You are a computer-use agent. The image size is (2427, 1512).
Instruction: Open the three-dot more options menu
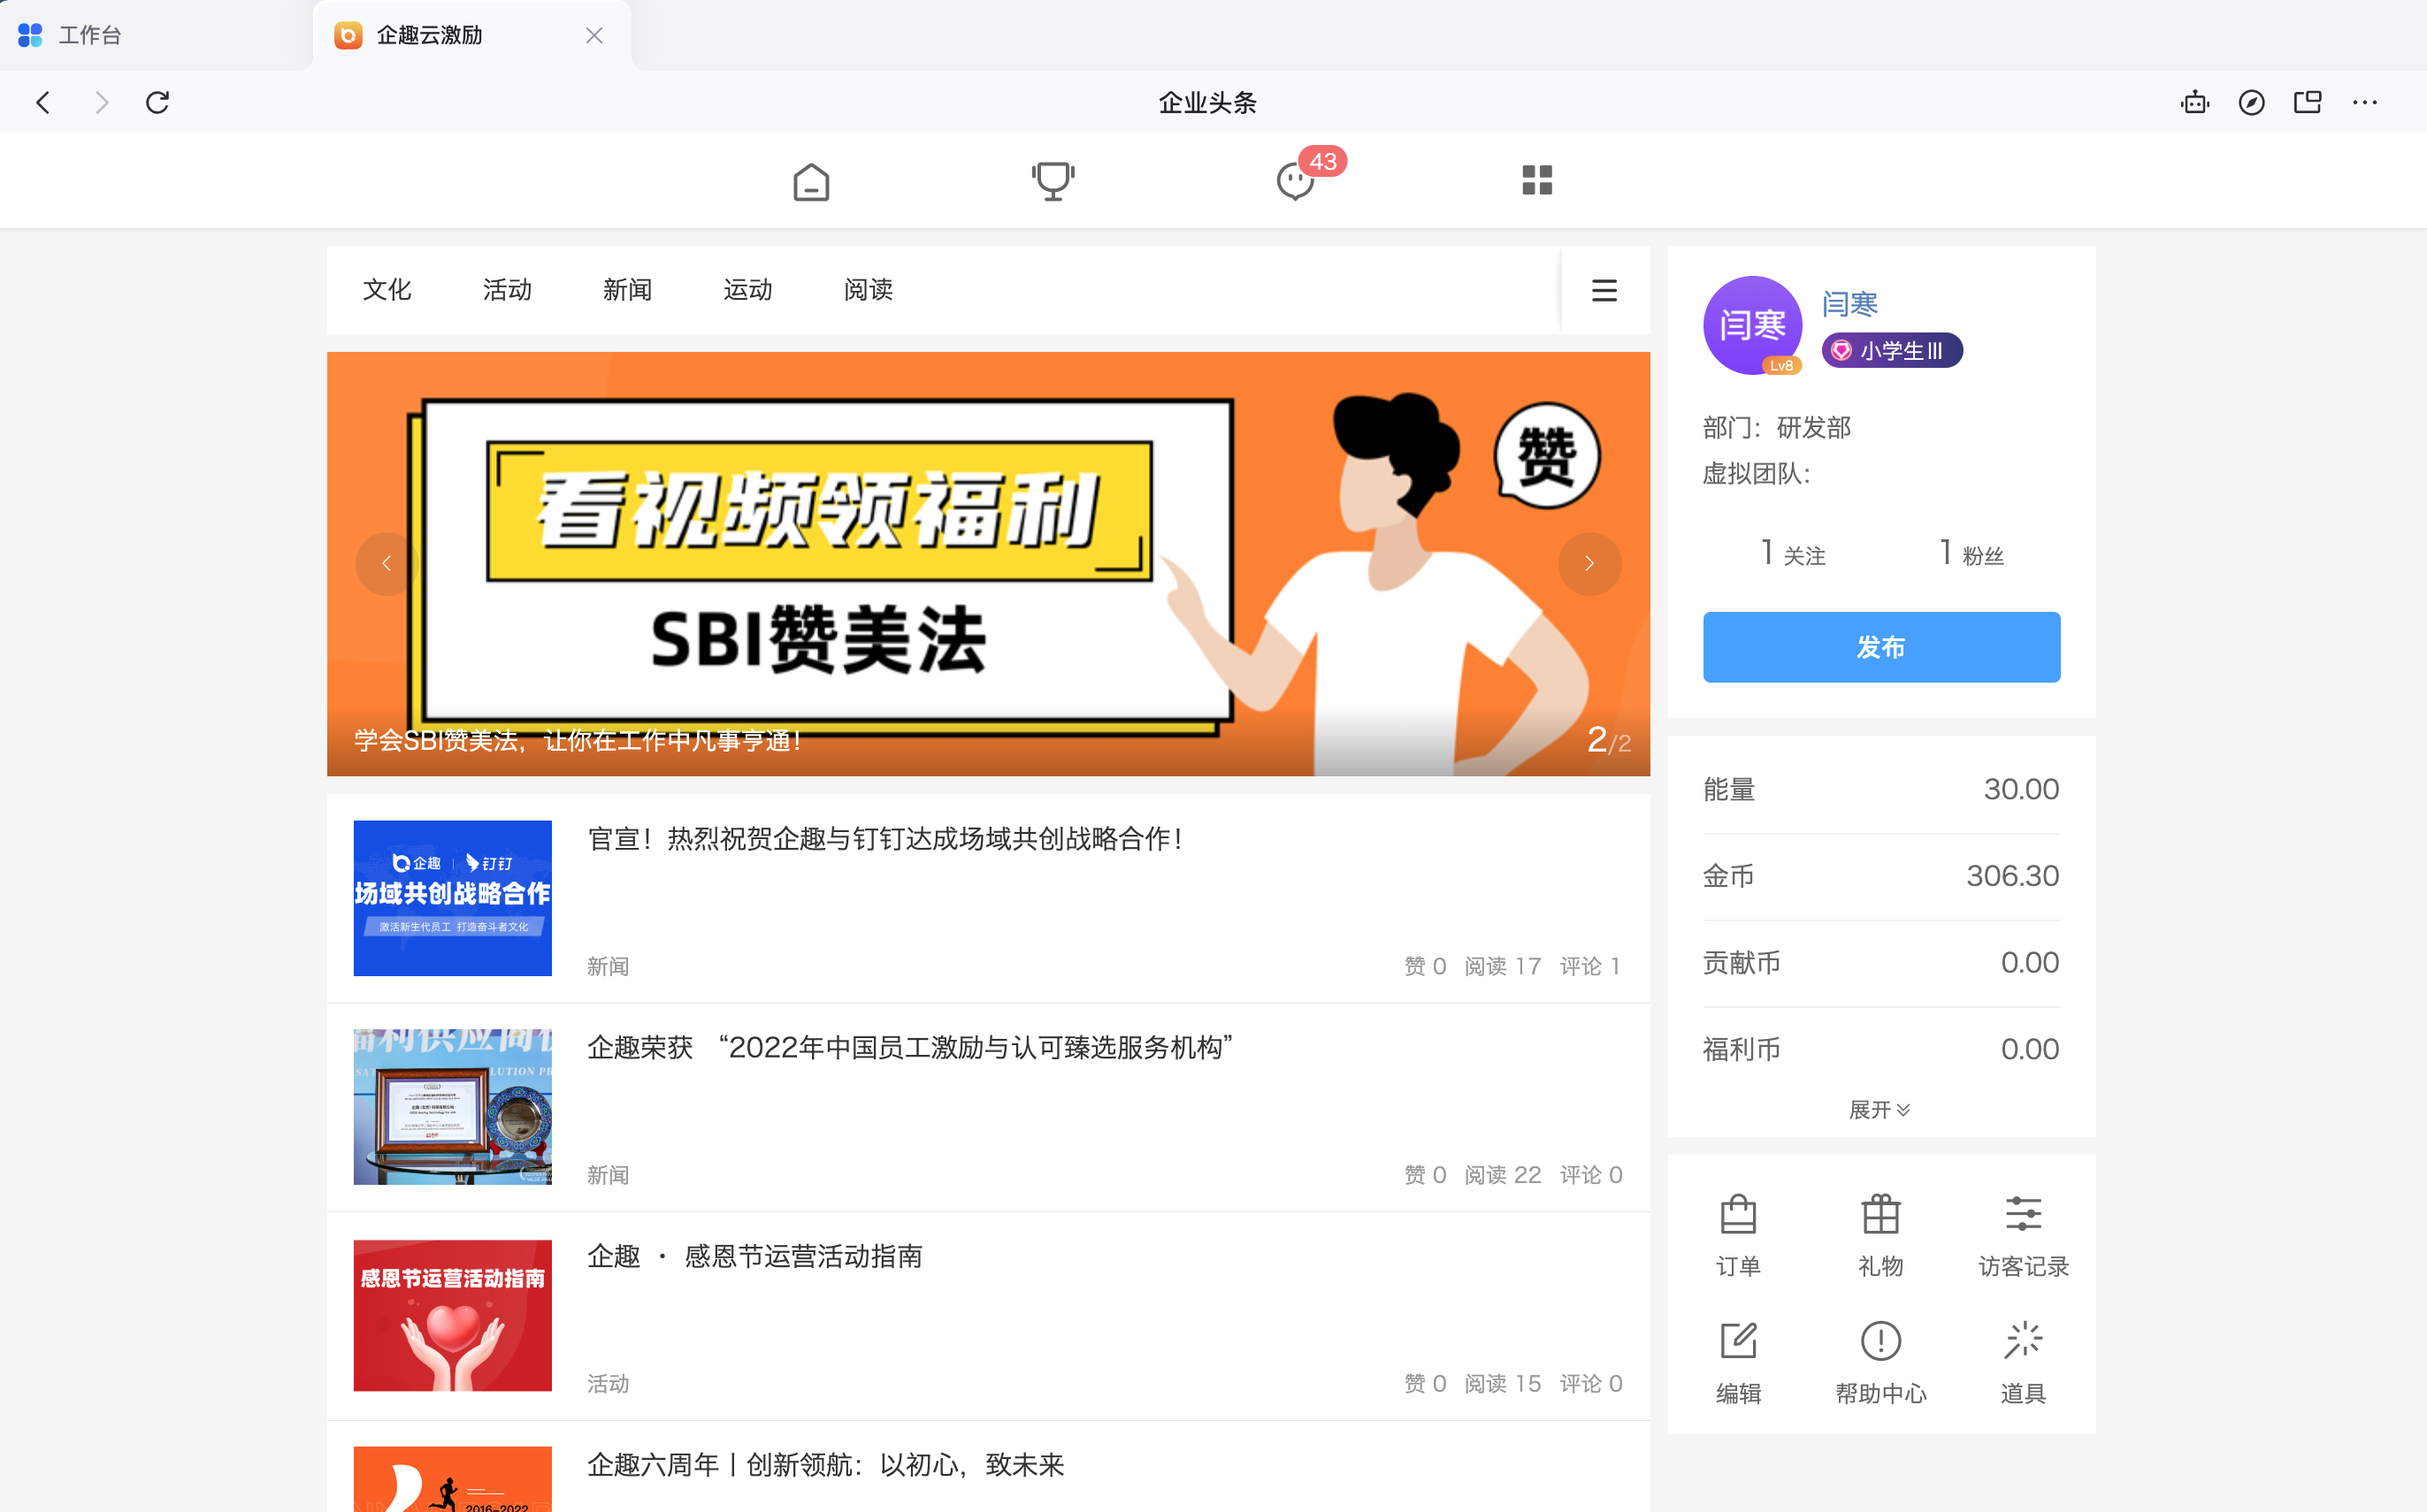click(2364, 102)
